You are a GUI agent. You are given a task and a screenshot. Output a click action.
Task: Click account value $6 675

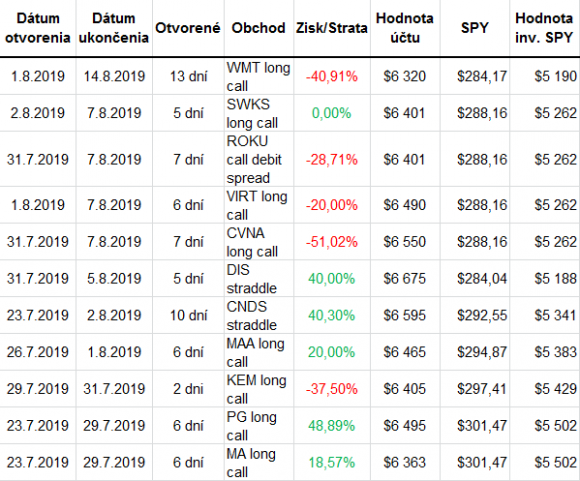405,279
